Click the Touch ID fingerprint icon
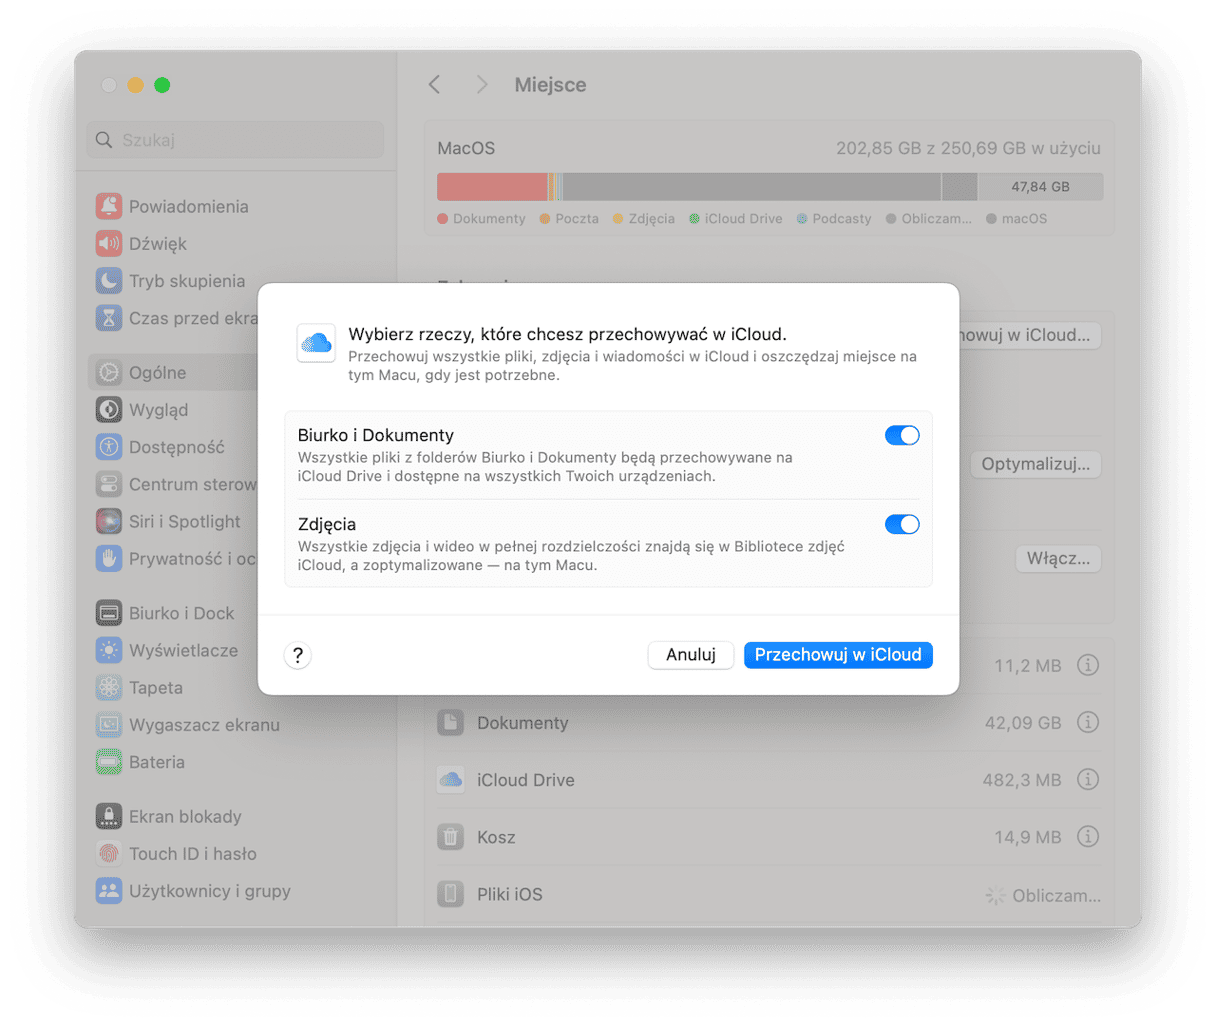 [109, 854]
